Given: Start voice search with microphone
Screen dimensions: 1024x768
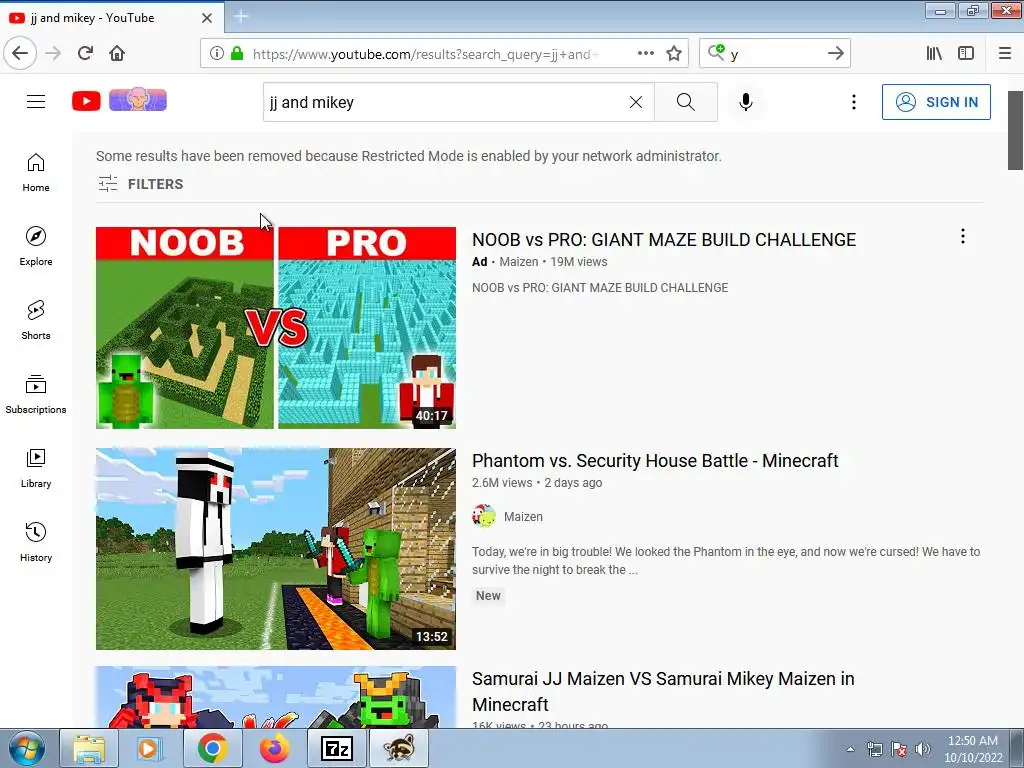Looking at the screenshot, I should 746,102.
